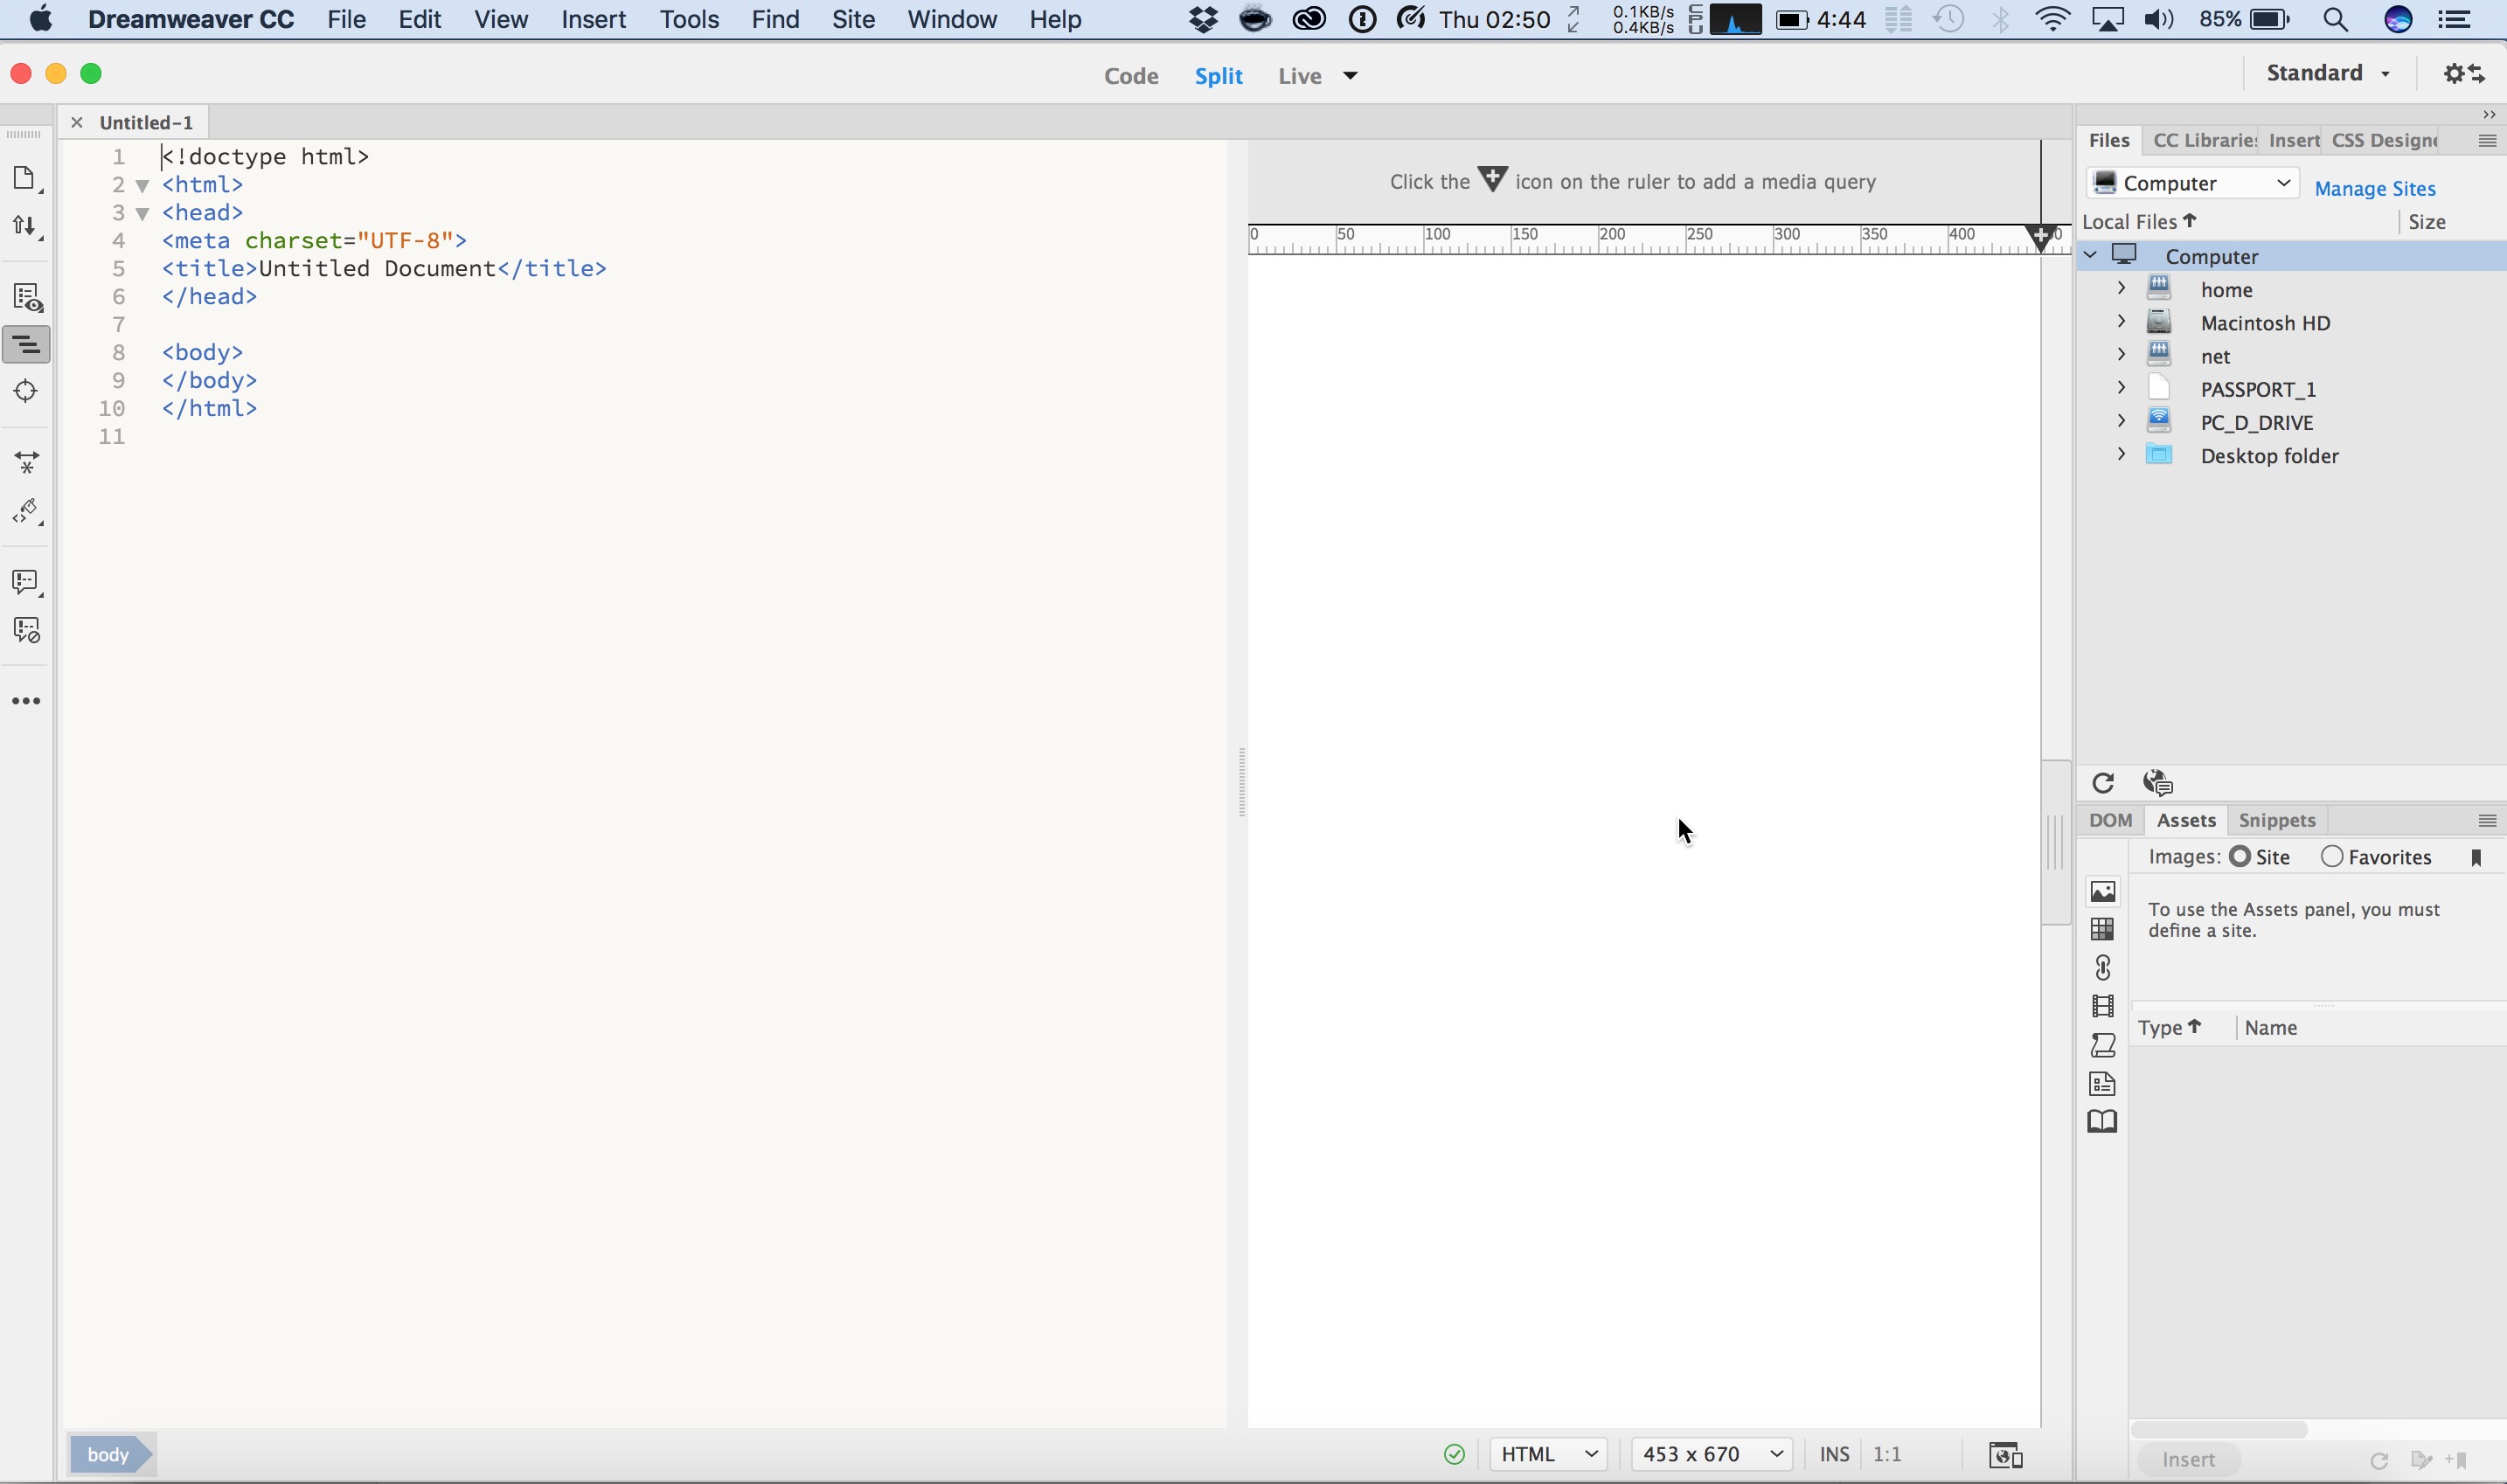Click the Live View Options icon in toolbar
2507x1484 pixels.
pos(27,298)
